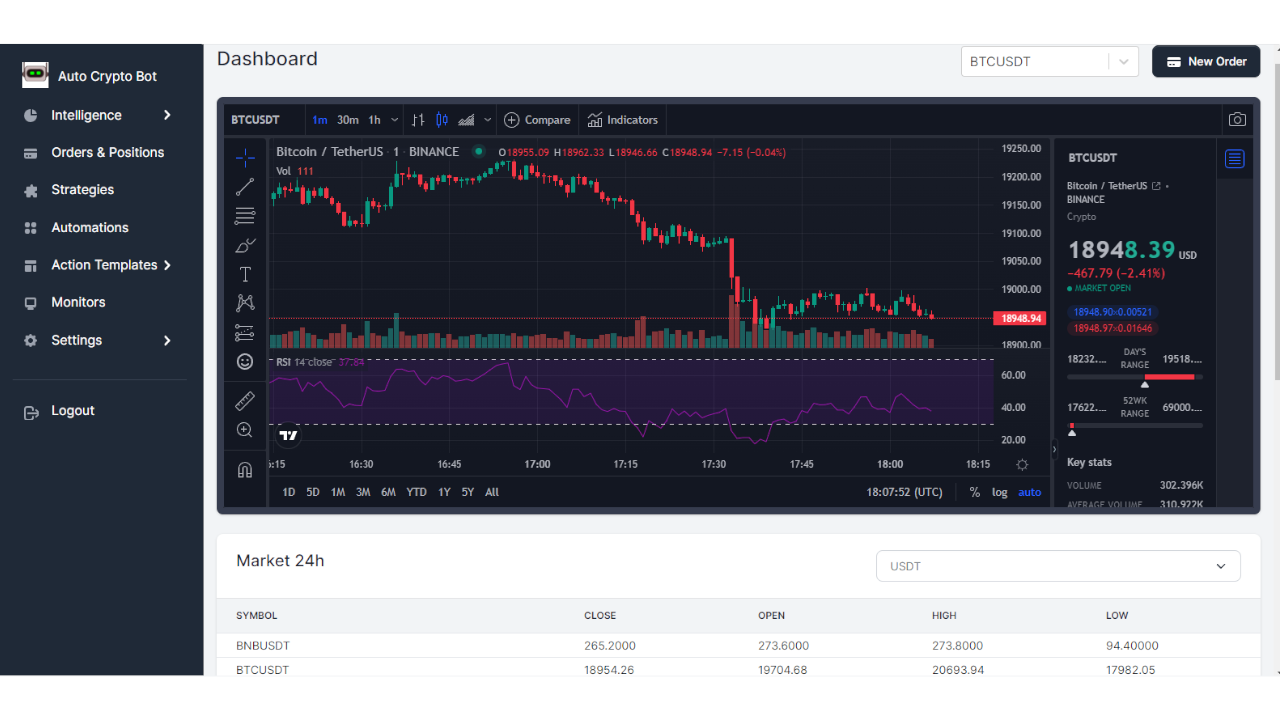1280x720 pixels.
Task: Open the Indicators menu
Action: point(622,120)
